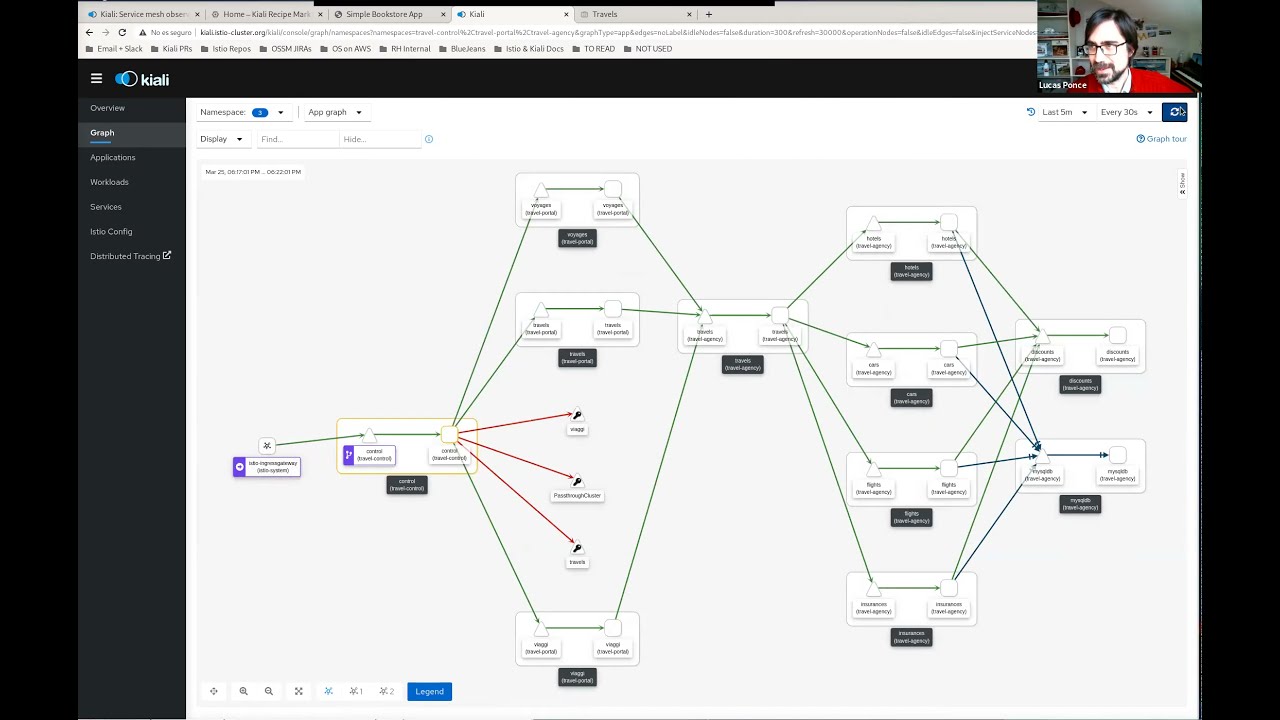Click the time range history icon
The width and height of the screenshot is (1280, 720).
[x=1031, y=112]
